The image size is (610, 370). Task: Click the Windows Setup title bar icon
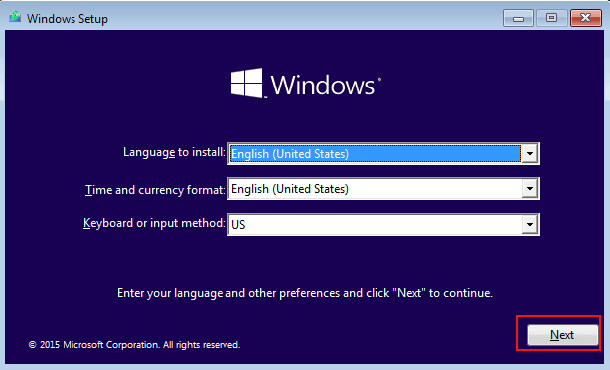coord(15,18)
